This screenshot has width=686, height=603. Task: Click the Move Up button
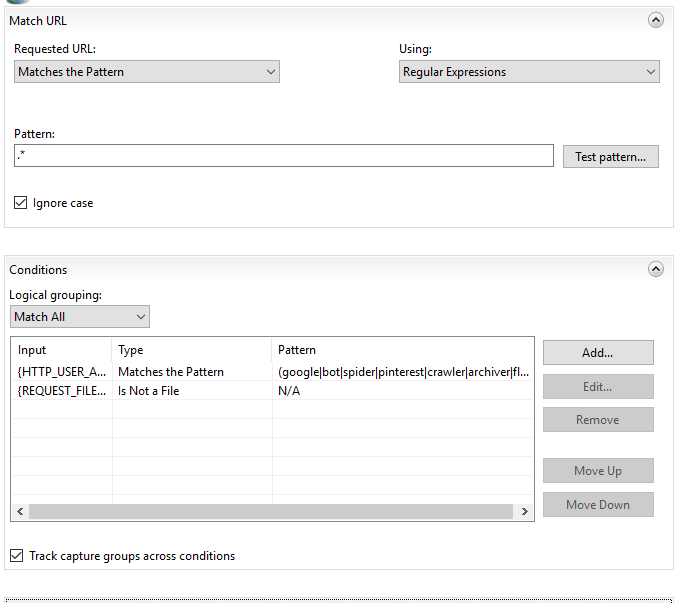597,471
